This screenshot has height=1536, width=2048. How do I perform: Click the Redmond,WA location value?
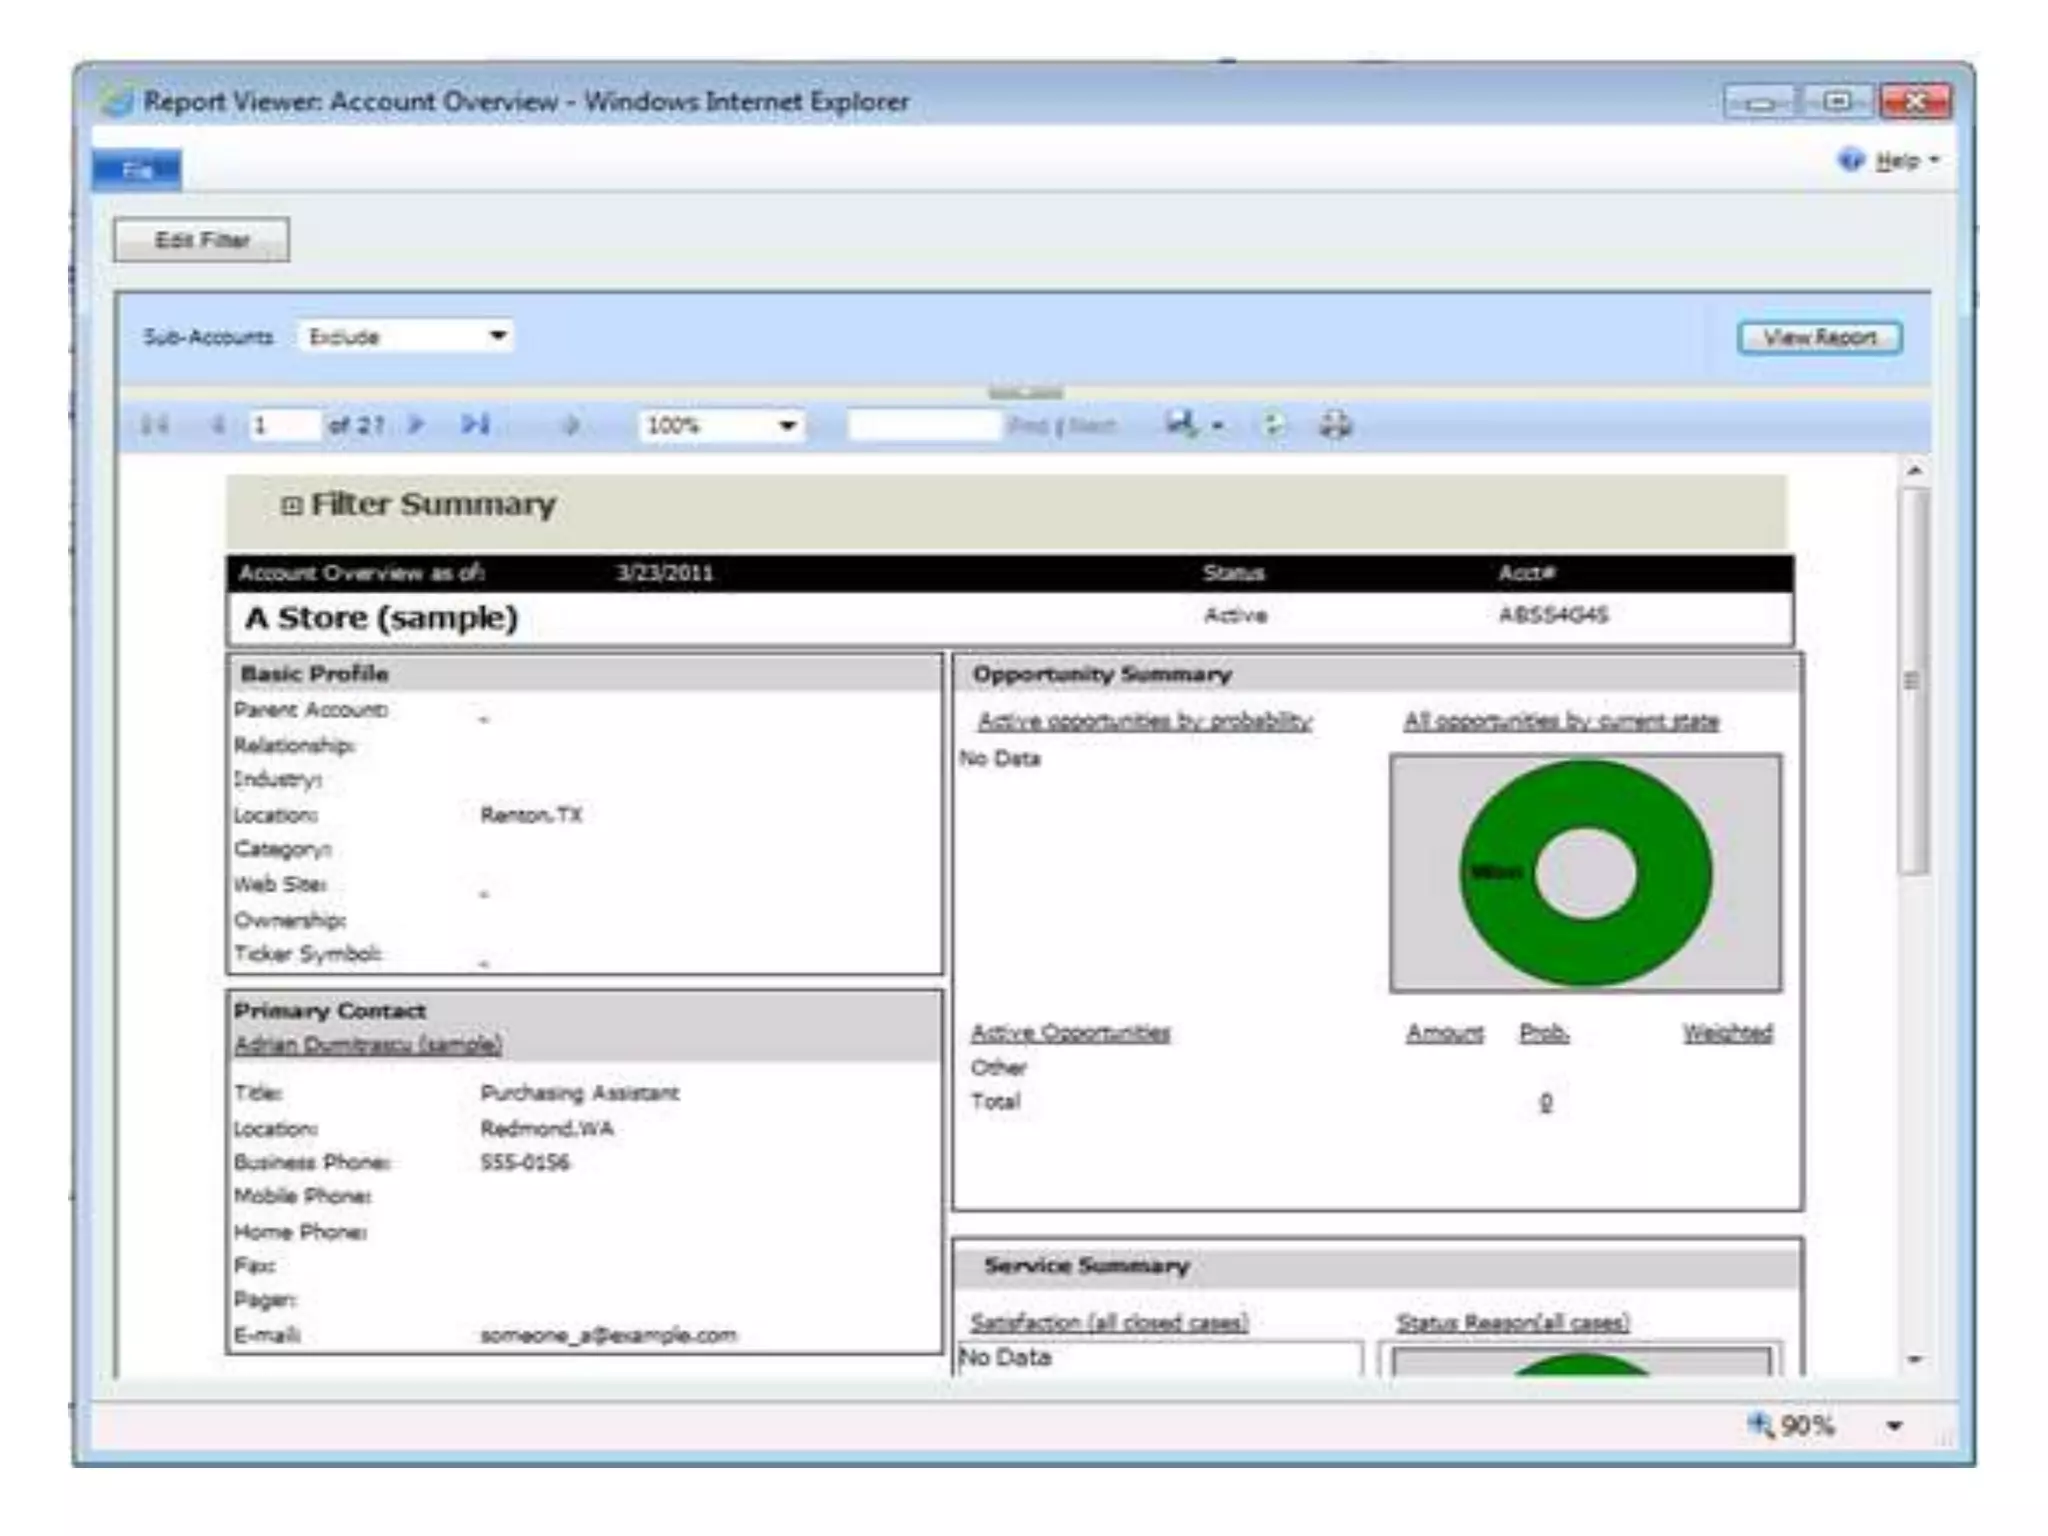click(547, 1128)
